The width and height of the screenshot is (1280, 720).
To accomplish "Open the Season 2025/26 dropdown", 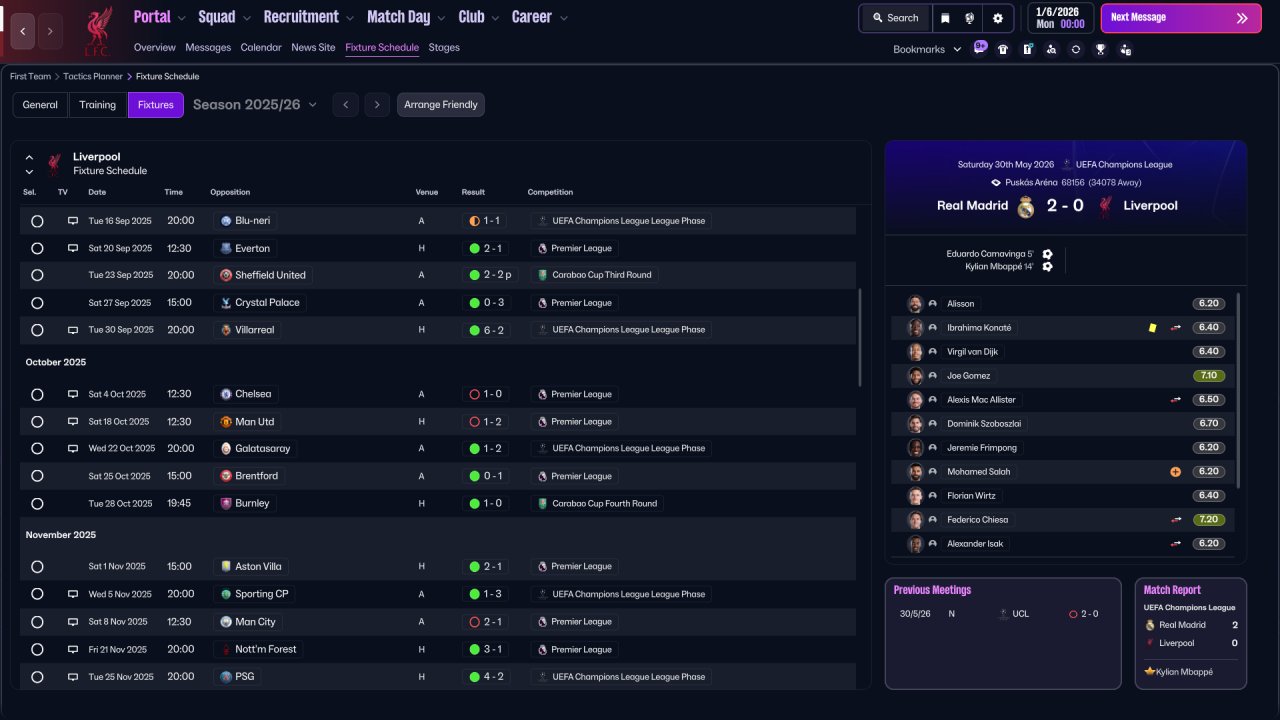I will [x=255, y=105].
